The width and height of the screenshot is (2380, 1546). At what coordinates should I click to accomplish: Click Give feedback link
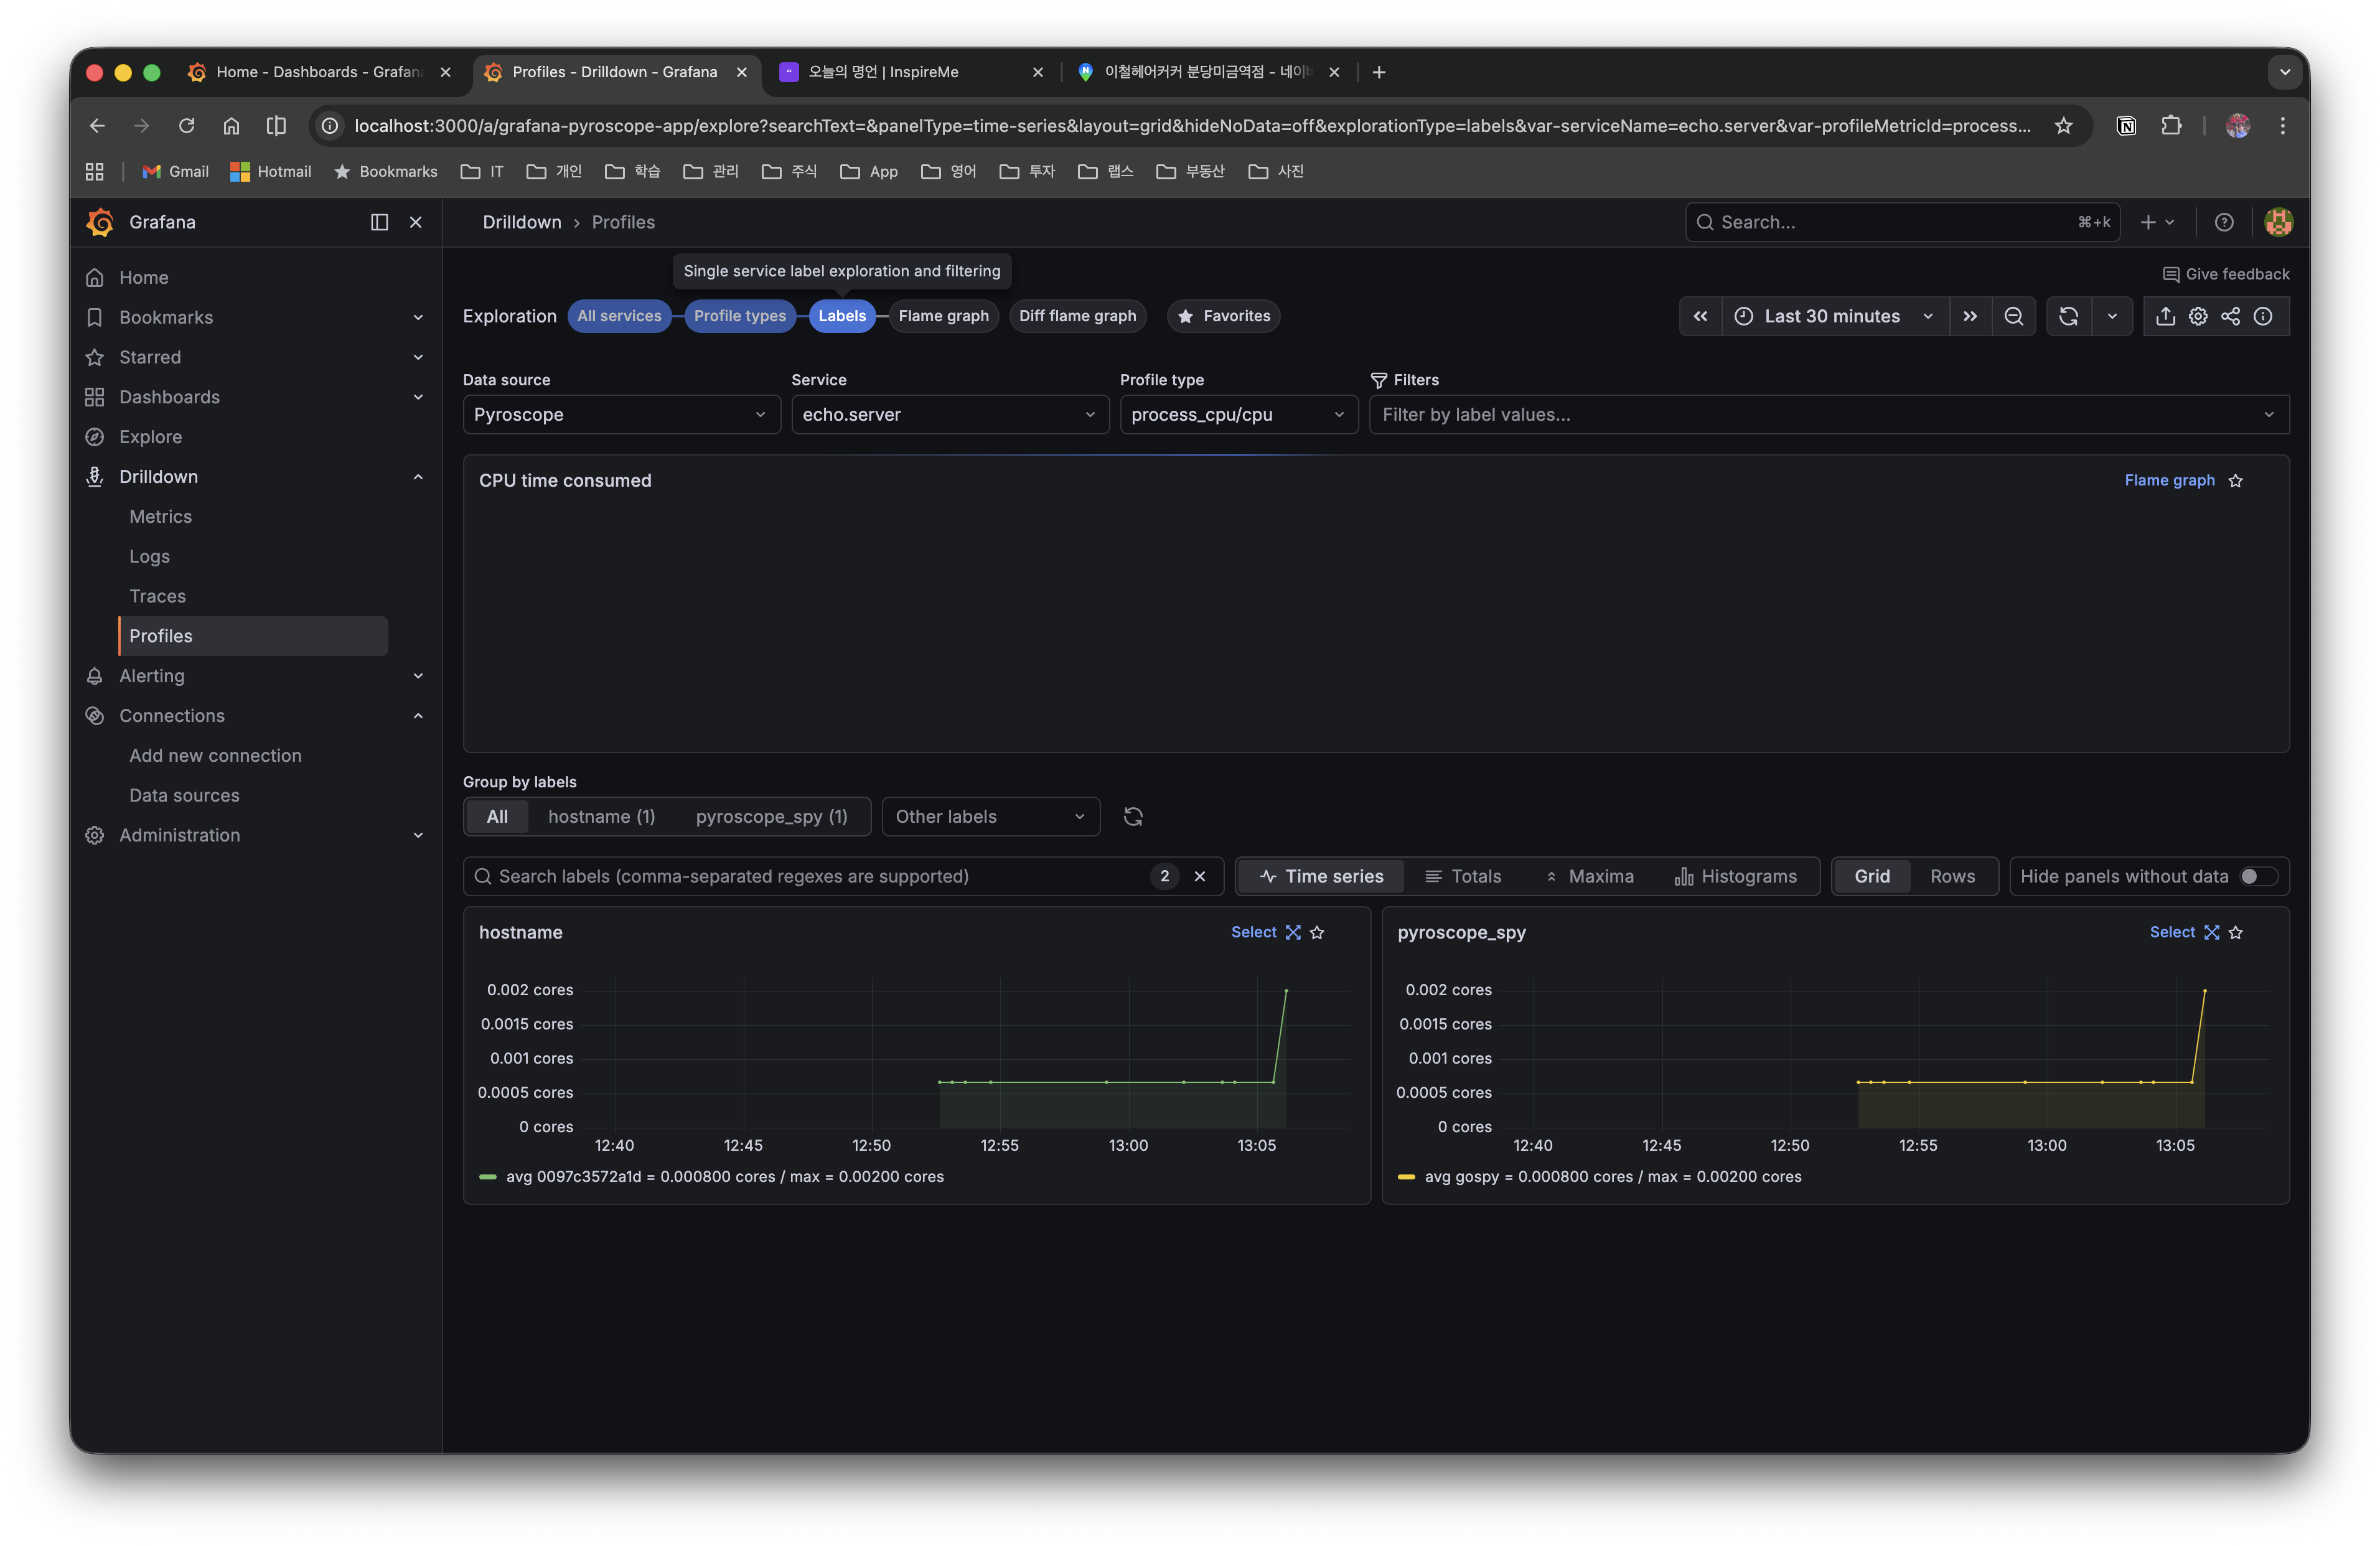click(2225, 273)
